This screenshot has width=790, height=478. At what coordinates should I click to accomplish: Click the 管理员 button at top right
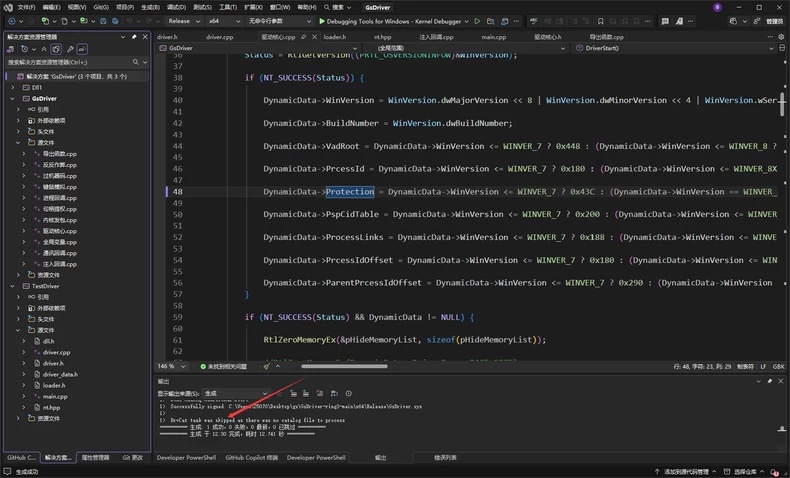click(x=774, y=21)
